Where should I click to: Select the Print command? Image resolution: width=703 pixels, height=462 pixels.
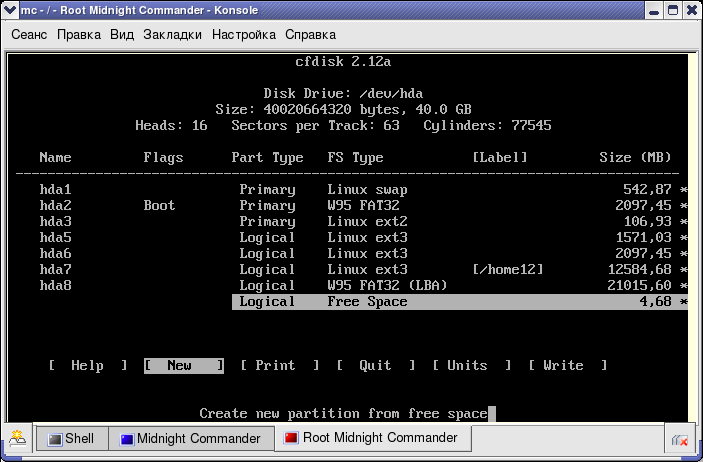[279, 366]
